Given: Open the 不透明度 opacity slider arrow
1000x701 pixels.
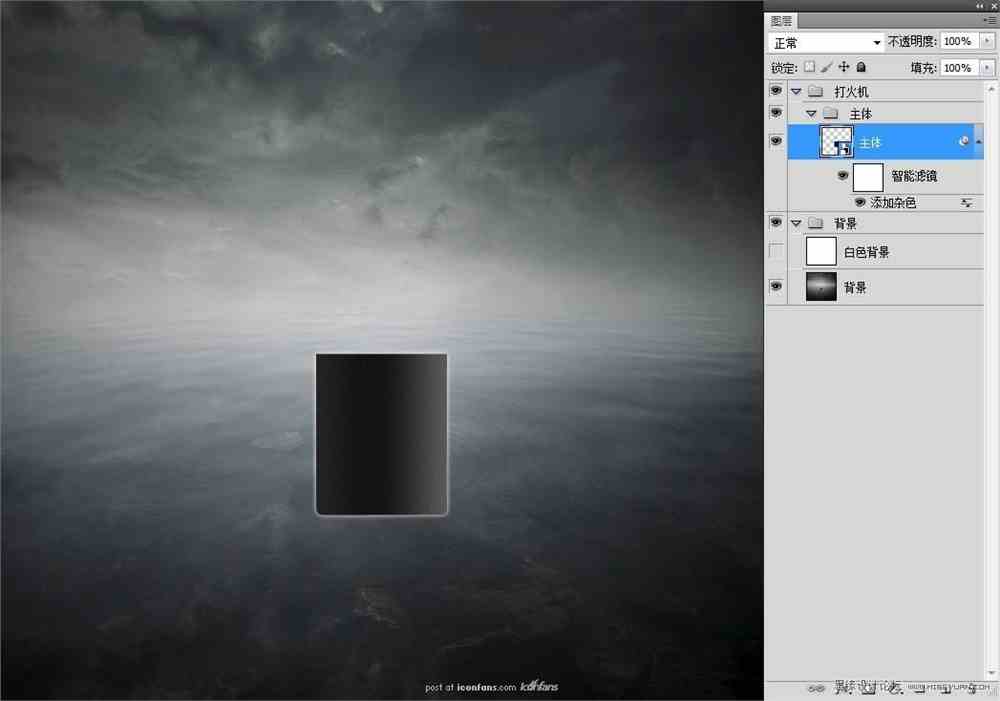Looking at the screenshot, I should (x=988, y=41).
